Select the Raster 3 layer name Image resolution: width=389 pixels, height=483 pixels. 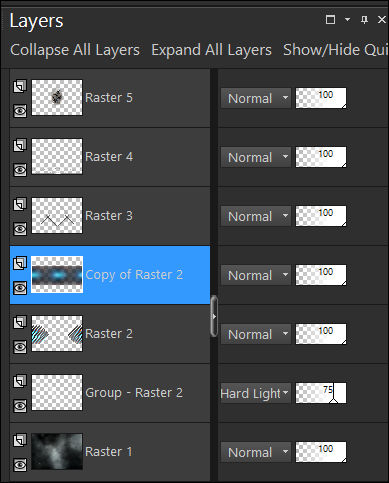[109, 216]
